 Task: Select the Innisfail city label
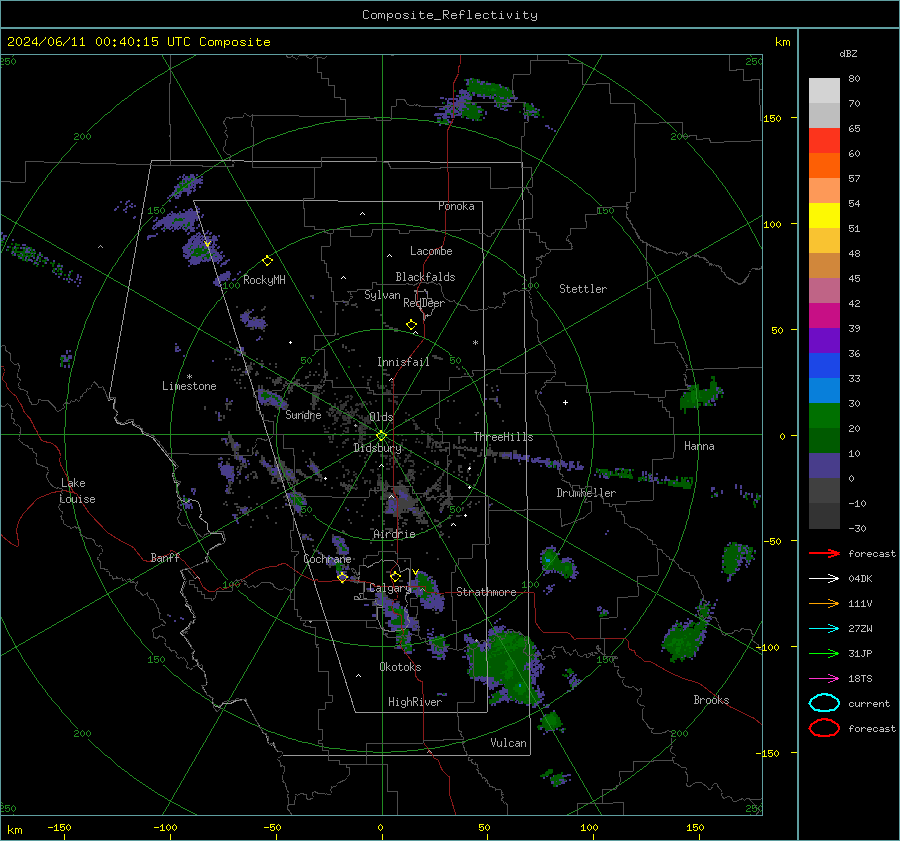click(x=403, y=362)
